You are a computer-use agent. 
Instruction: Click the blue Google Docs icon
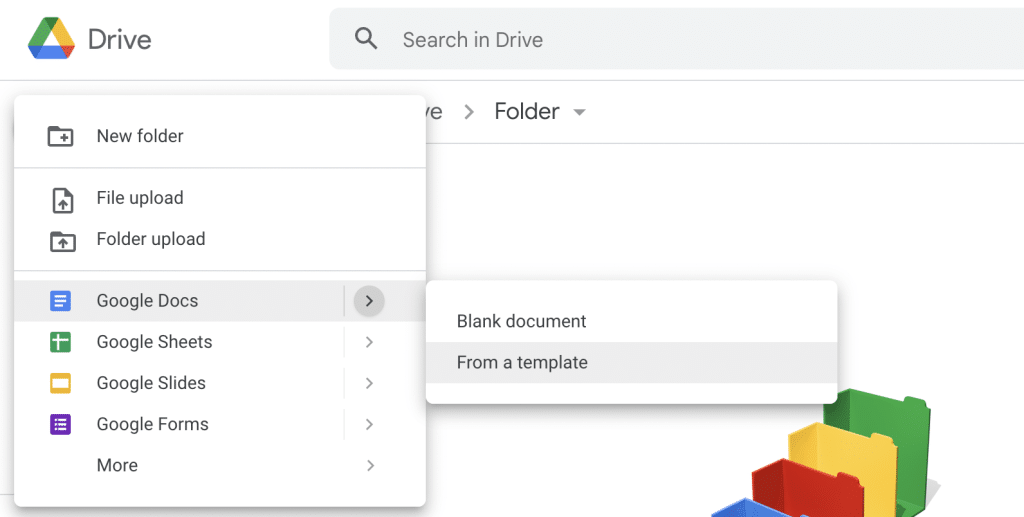[x=60, y=301]
